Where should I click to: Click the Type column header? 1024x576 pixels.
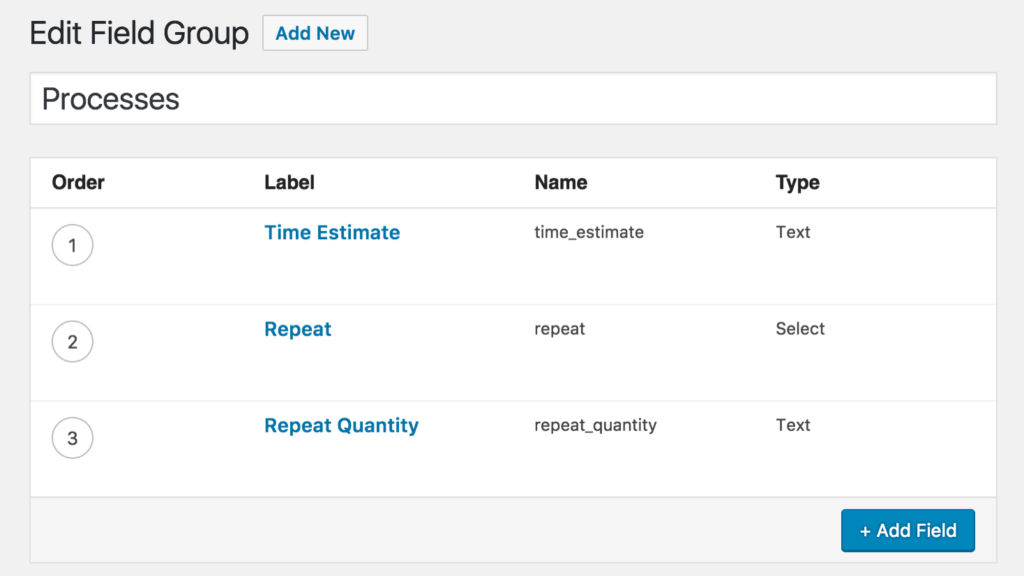pos(797,182)
